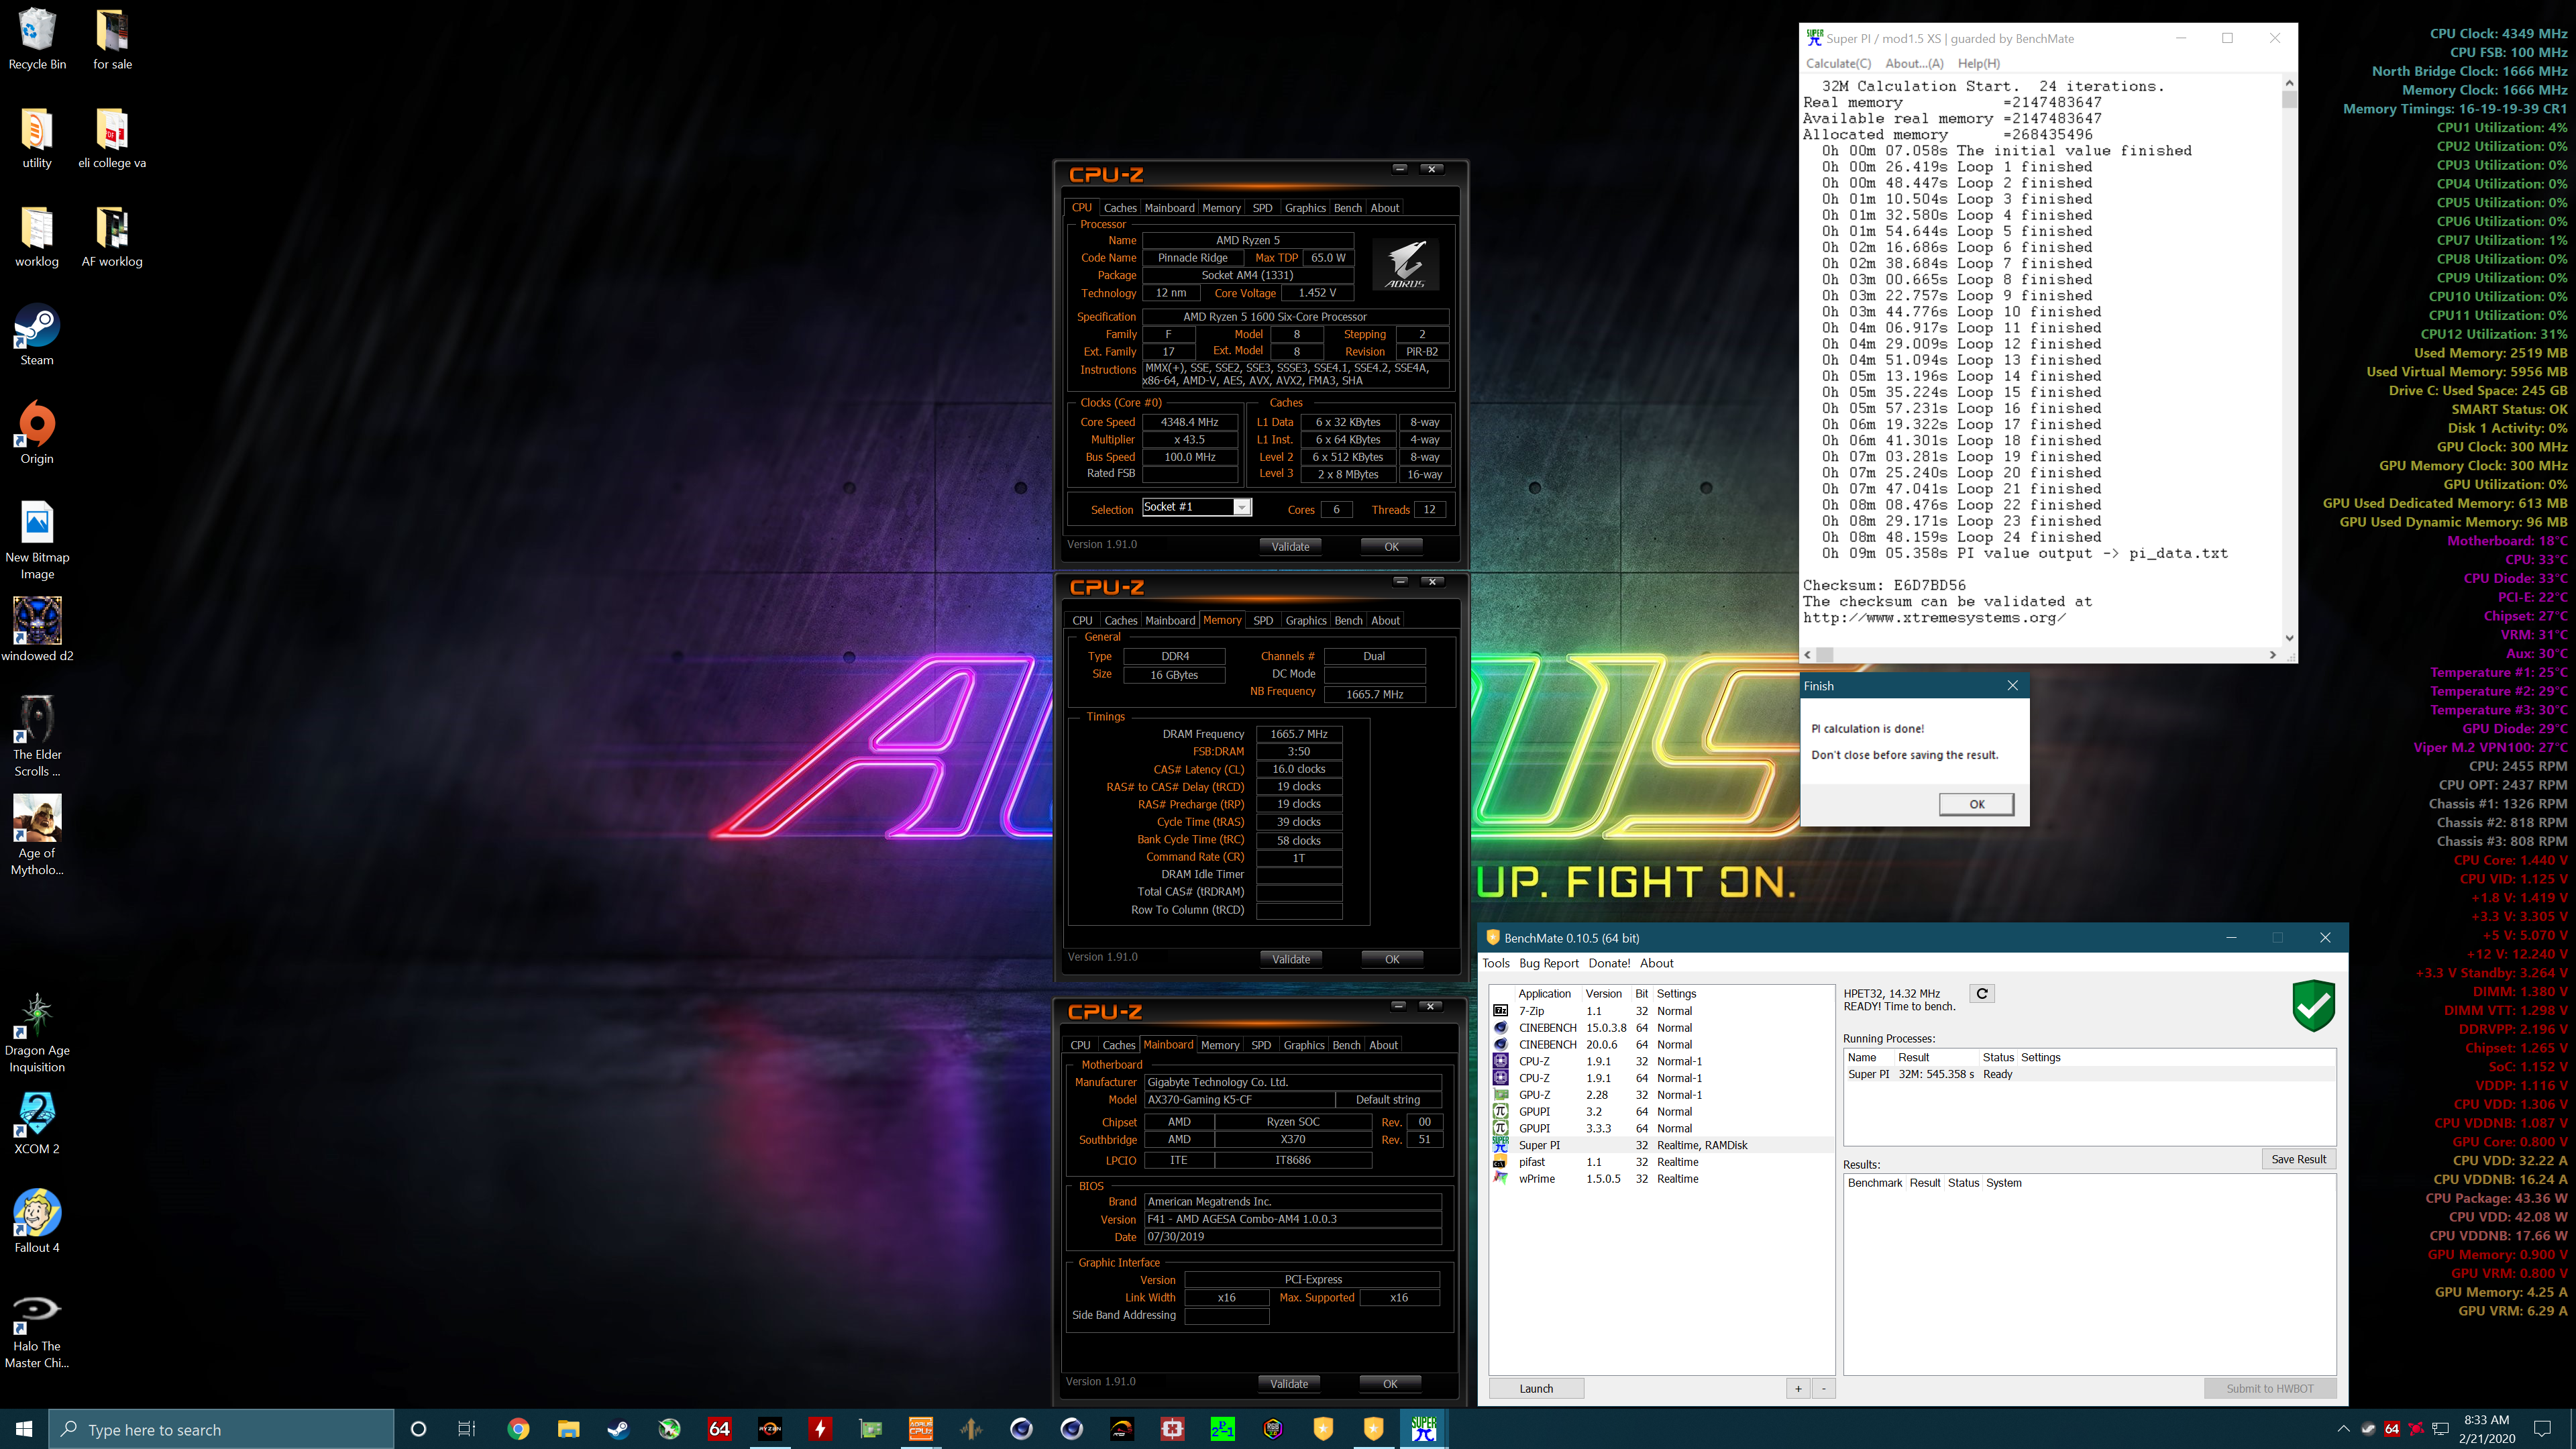This screenshot has width=2576, height=1449.
Task: Click Validate in the bottom CPU-Z Mainboard window
Action: tap(1289, 1383)
